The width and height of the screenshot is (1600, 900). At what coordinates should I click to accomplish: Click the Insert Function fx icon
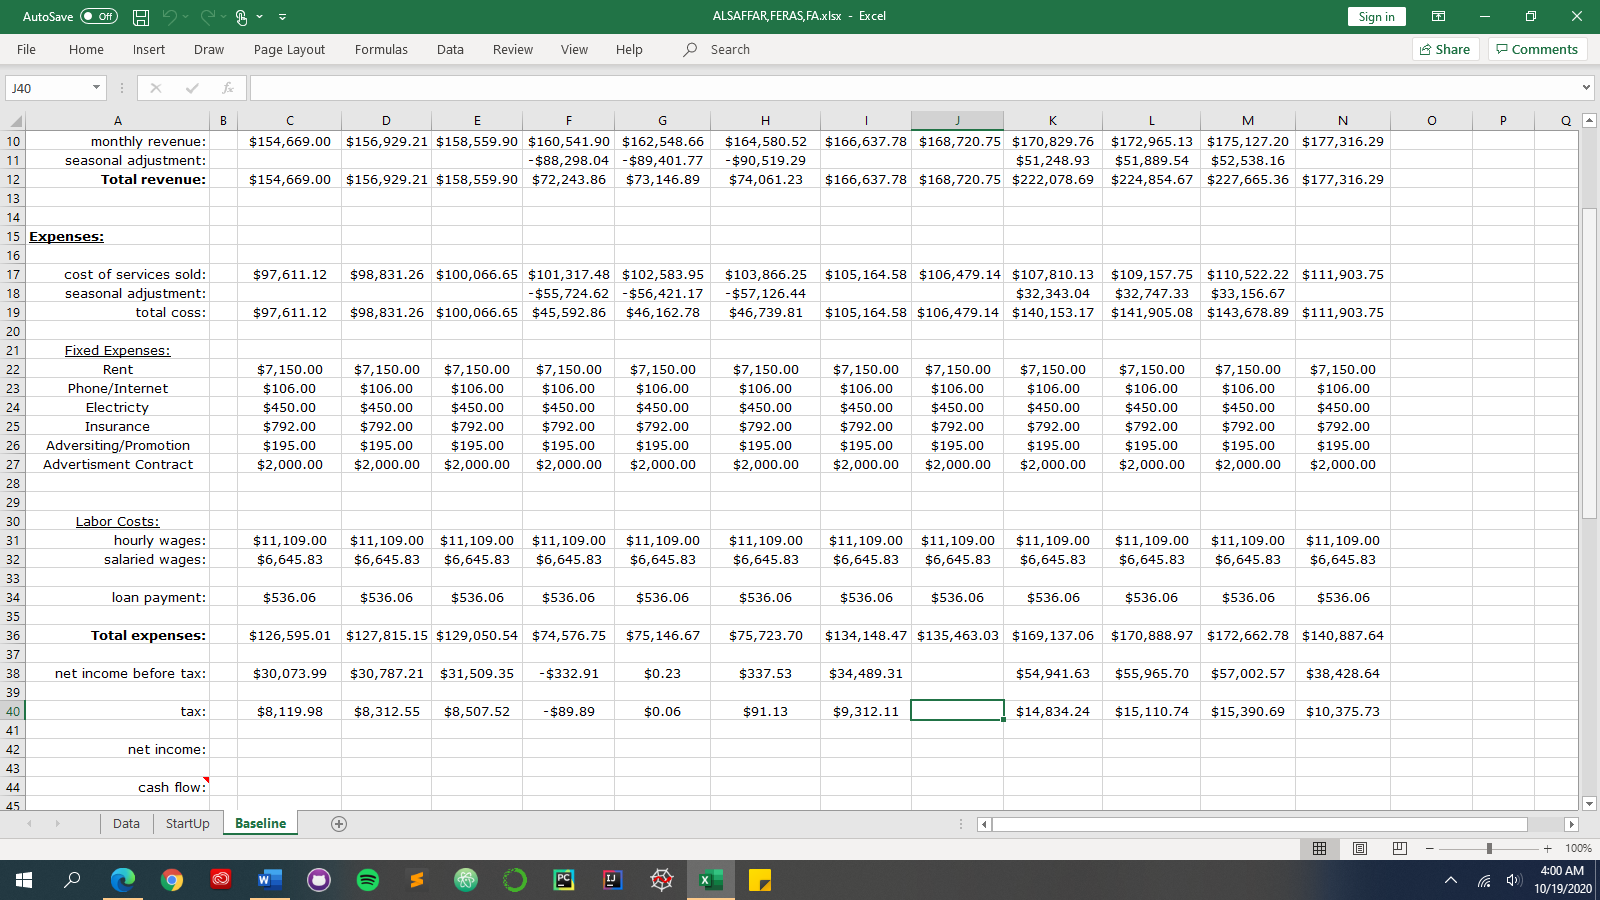(228, 88)
